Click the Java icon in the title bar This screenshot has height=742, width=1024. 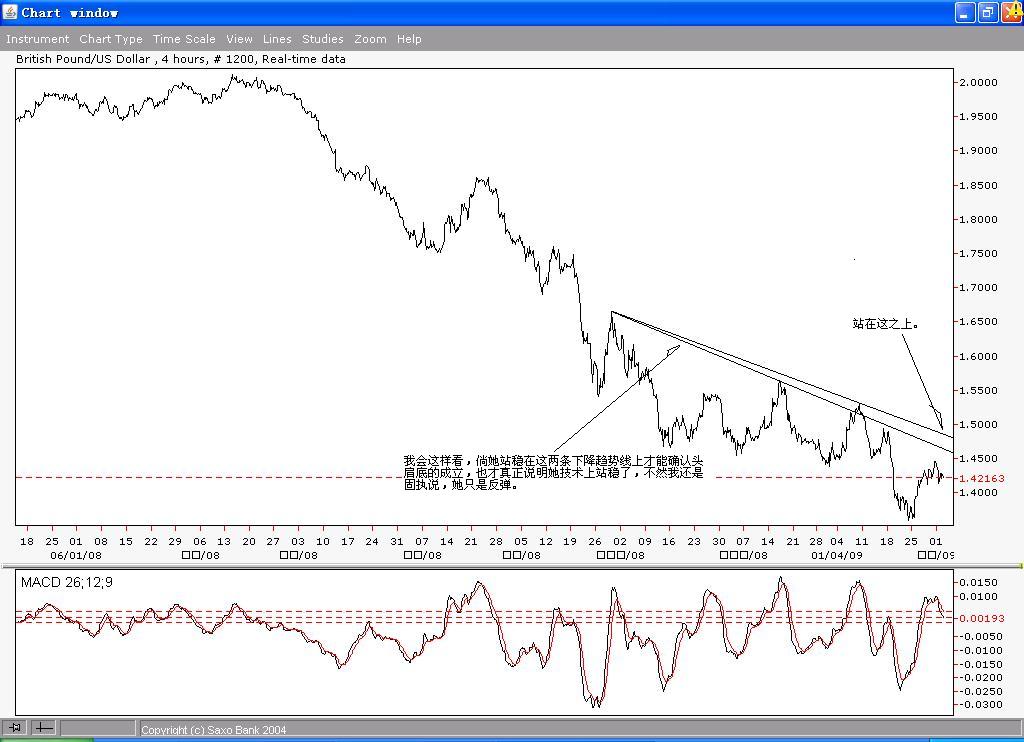[10, 12]
